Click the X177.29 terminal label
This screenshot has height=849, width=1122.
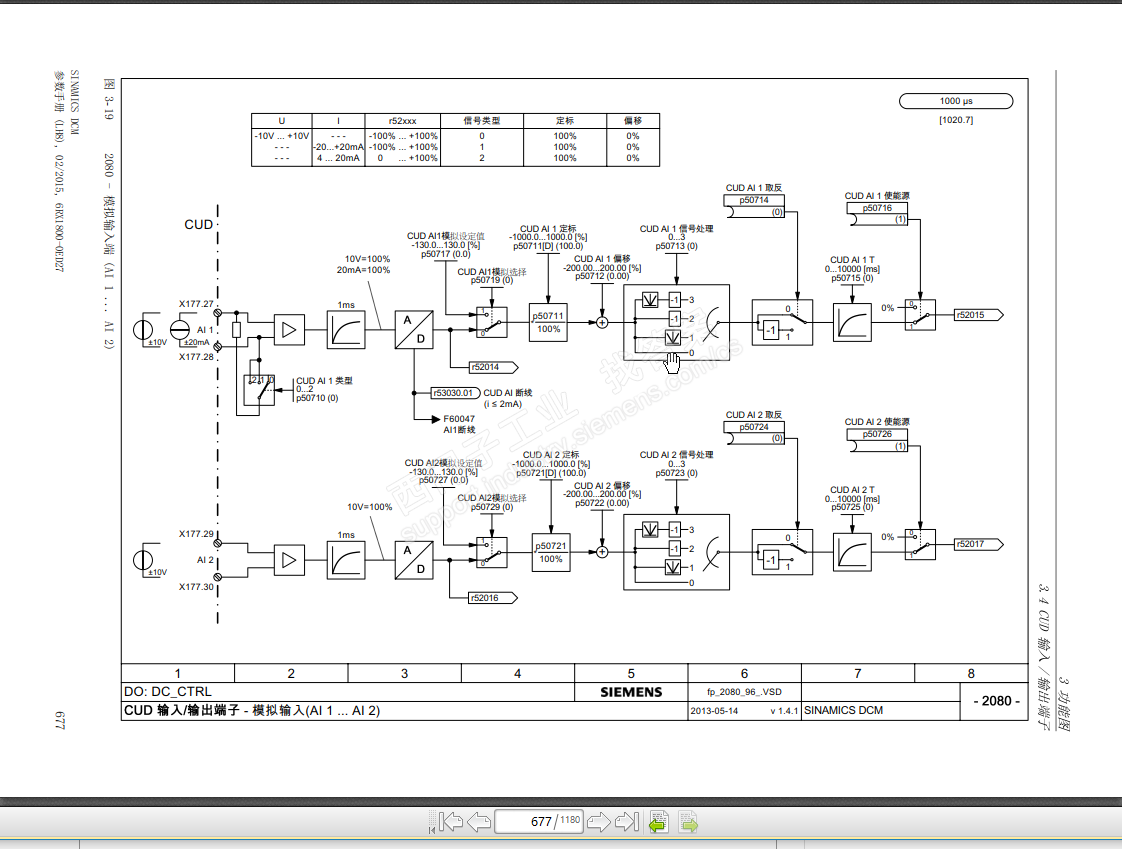[x=196, y=534]
